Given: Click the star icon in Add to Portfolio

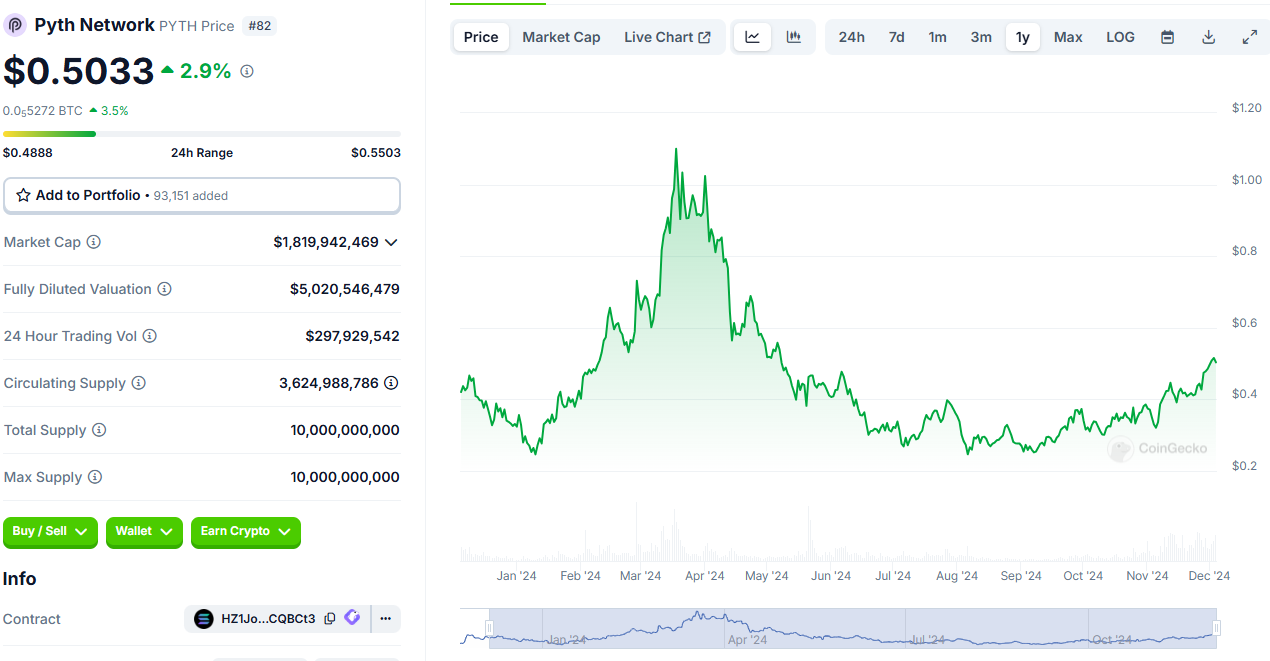Looking at the screenshot, I should click(x=23, y=195).
